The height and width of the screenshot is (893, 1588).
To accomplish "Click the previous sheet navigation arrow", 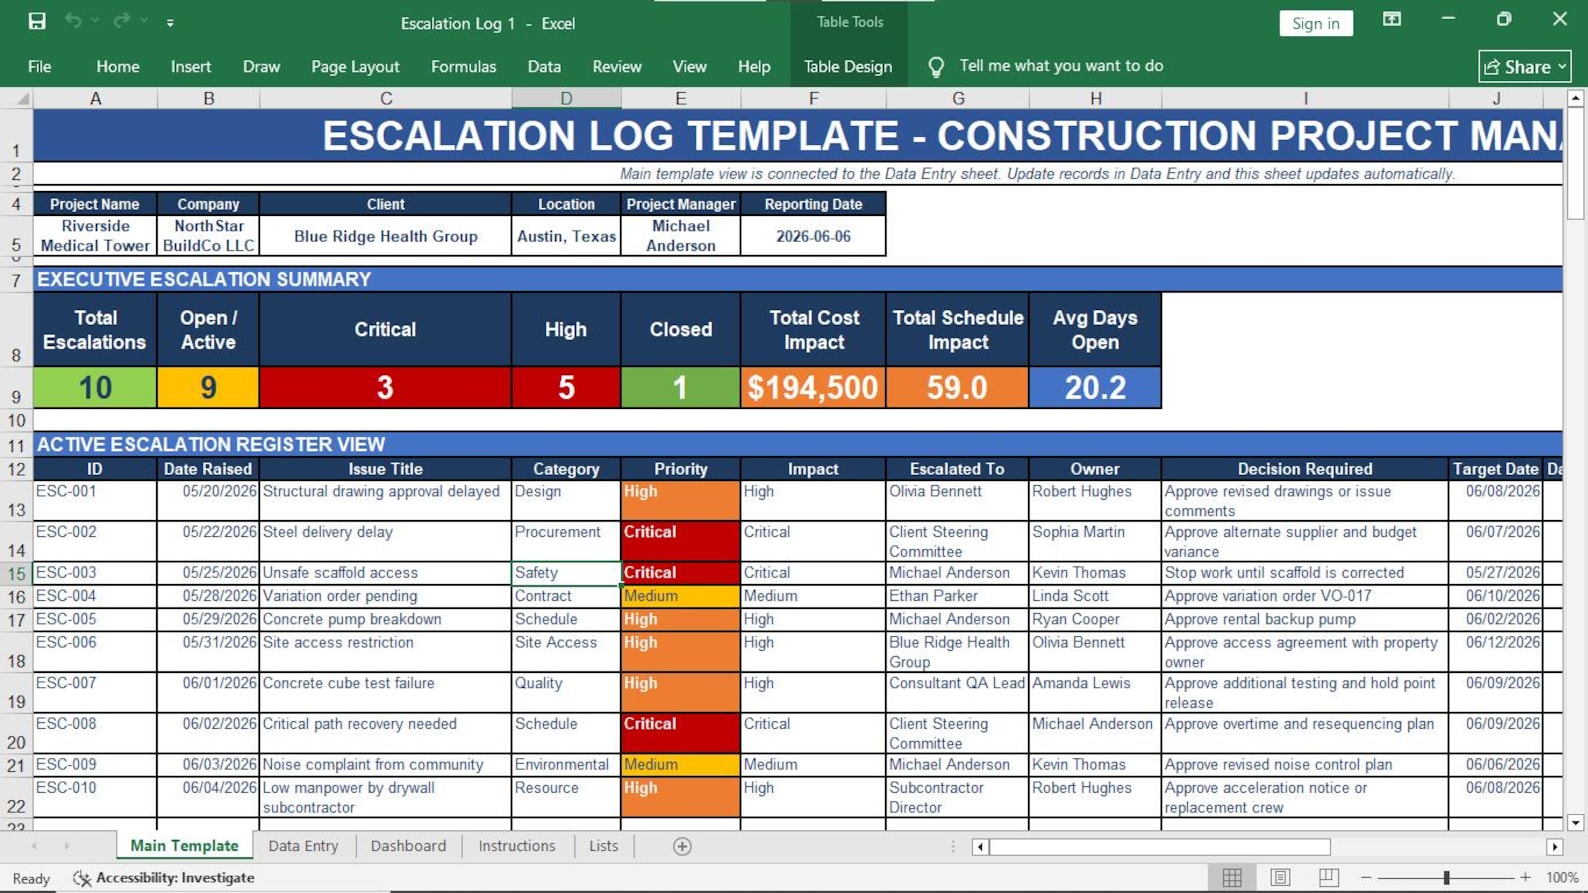I will [34, 846].
